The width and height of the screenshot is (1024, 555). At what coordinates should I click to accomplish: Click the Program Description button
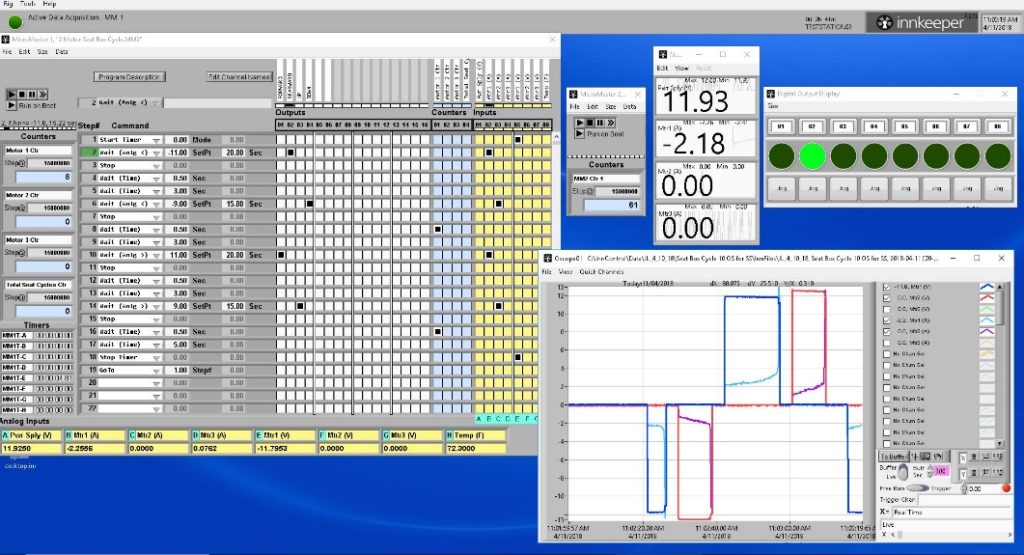pos(129,76)
